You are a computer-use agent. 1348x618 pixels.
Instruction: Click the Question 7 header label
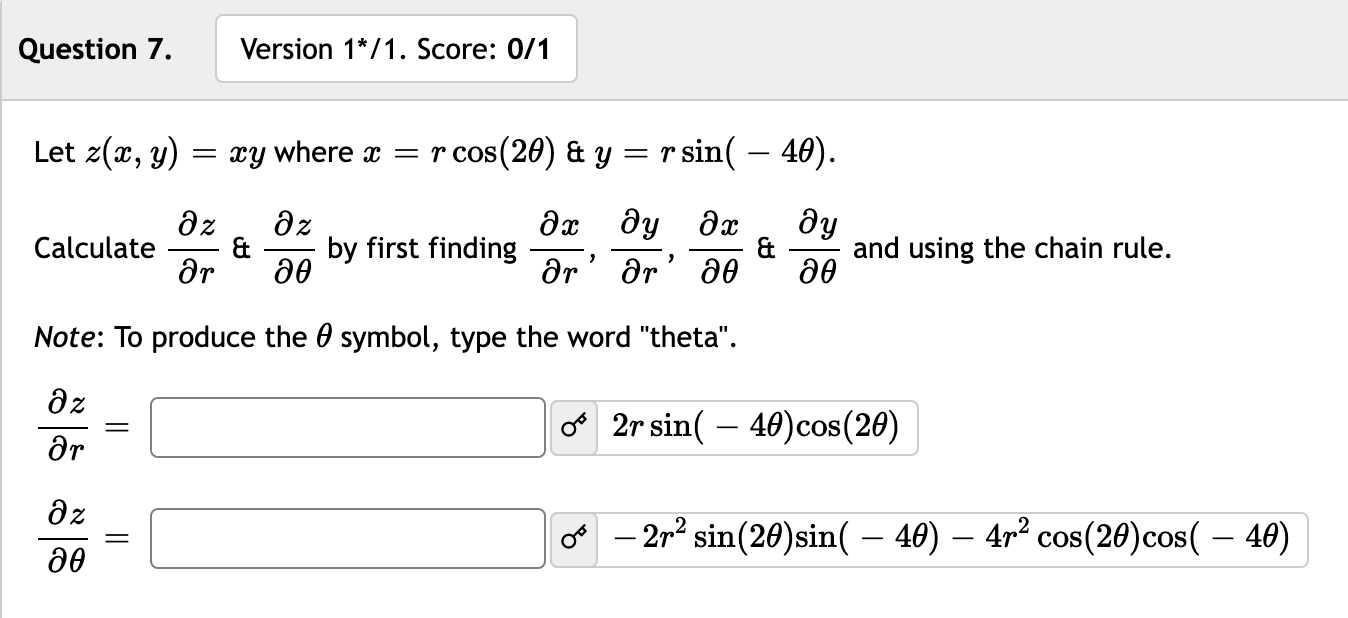[x=93, y=48]
